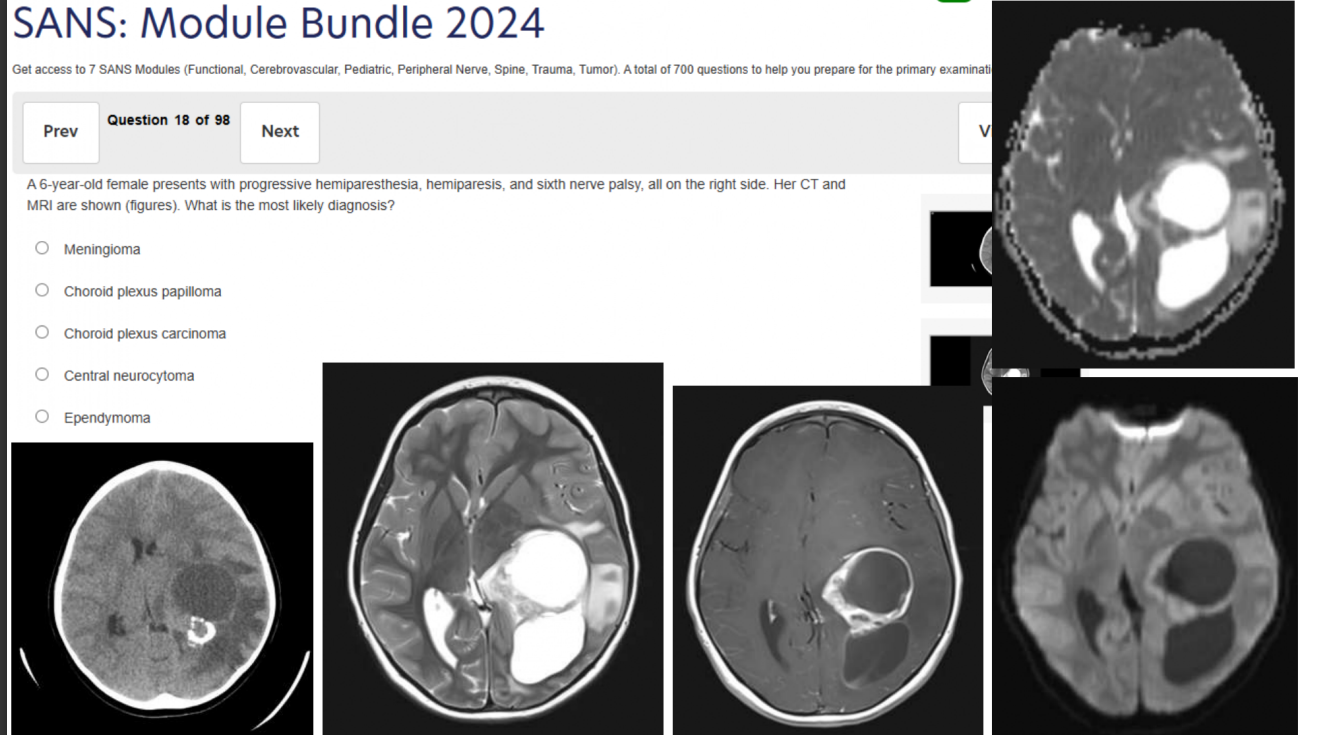Open the diffusion-weighted image with dark cysts
This screenshot has height=735, width=1322.
[1145, 556]
